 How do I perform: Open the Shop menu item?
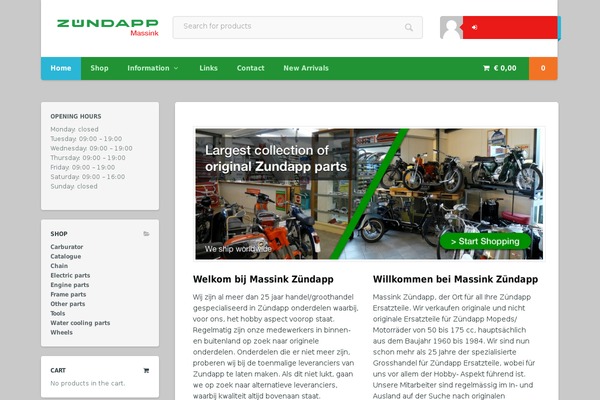click(99, 68)
